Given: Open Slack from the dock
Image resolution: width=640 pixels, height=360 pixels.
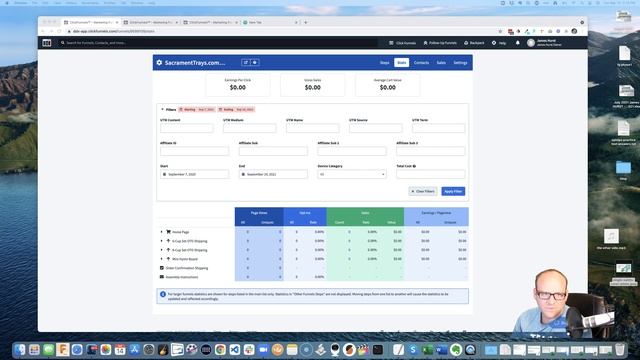Looking at the screenshot, I should 249,349.
